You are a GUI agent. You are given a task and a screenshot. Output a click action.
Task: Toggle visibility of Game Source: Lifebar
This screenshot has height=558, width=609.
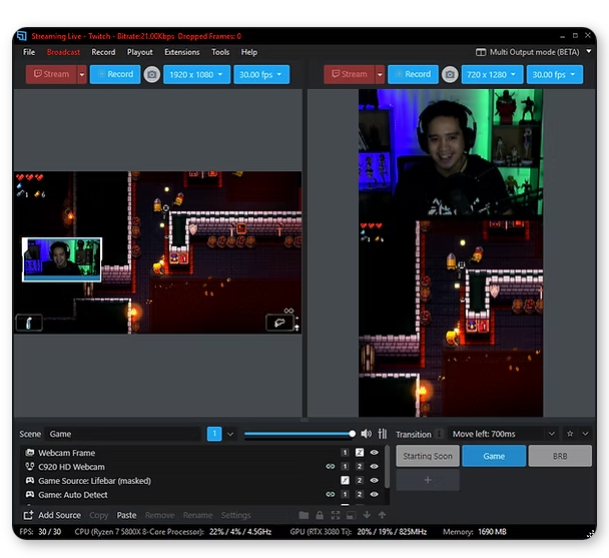[x=374, y=481]
